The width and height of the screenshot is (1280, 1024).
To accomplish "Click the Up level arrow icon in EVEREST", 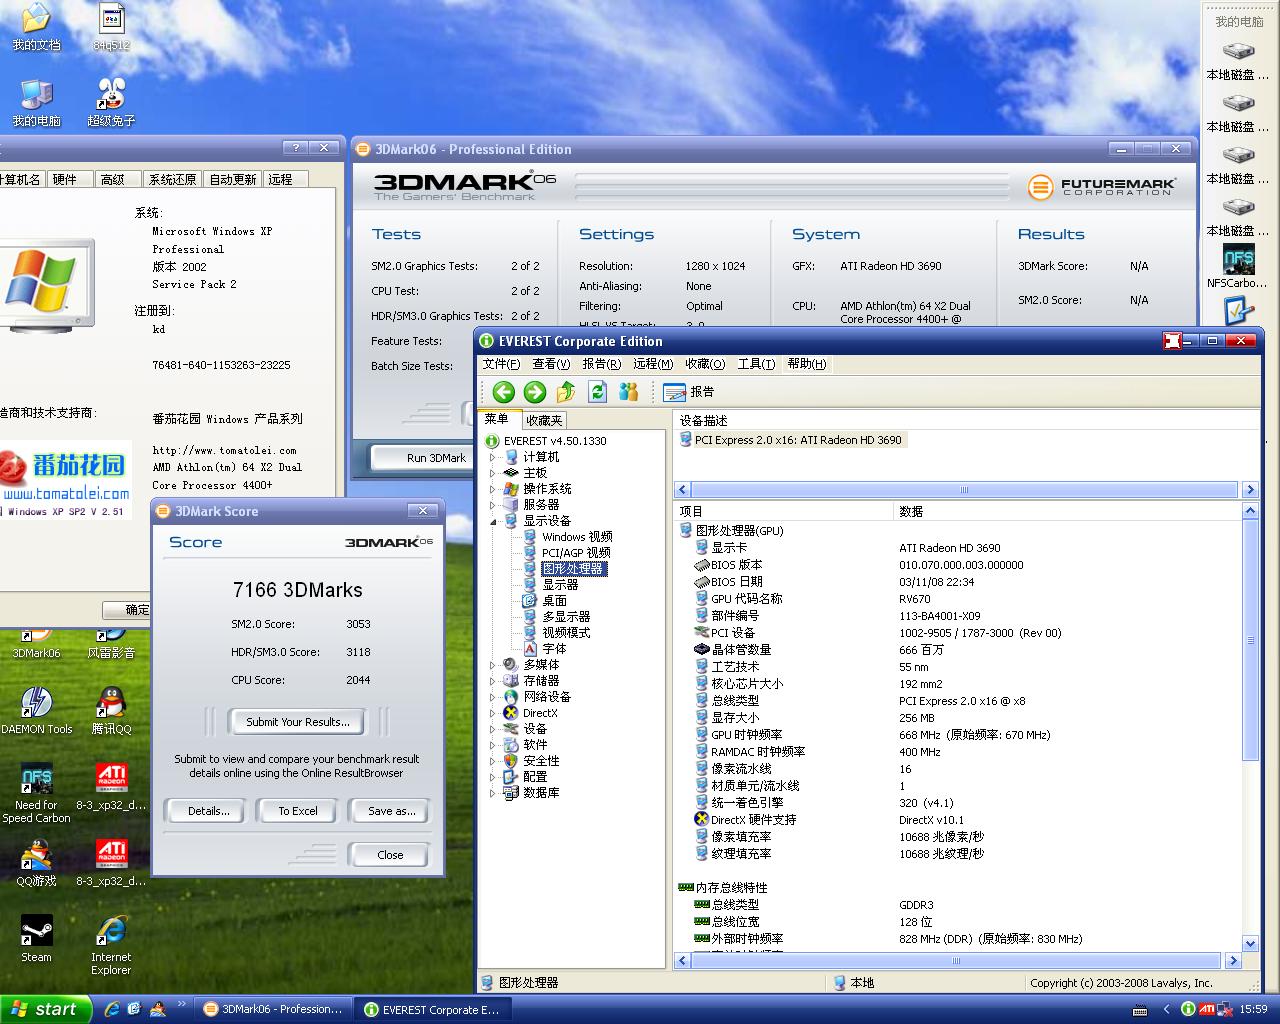I will pos(566,392).
